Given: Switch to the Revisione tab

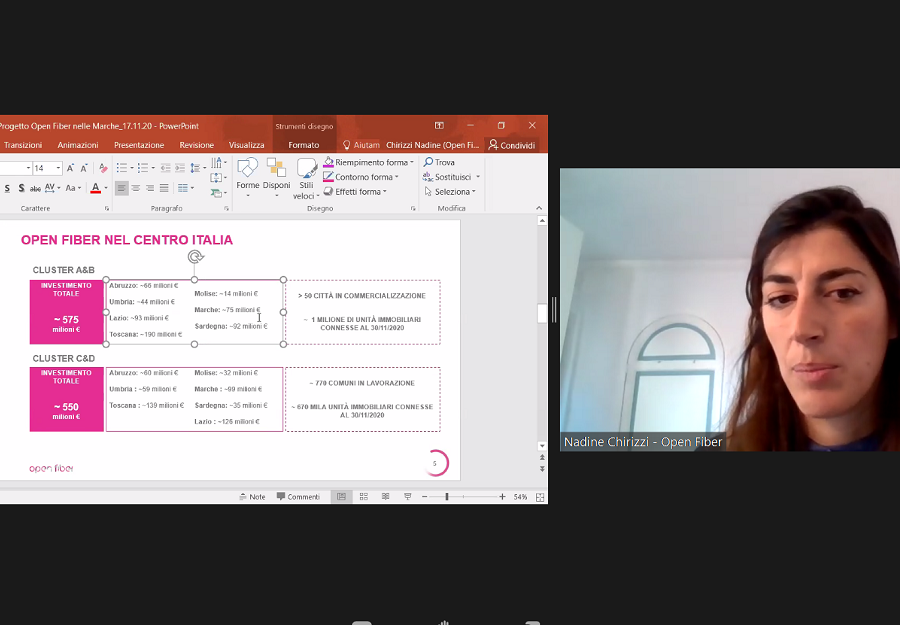Looking at the screenshot, I should click(196, 145).
